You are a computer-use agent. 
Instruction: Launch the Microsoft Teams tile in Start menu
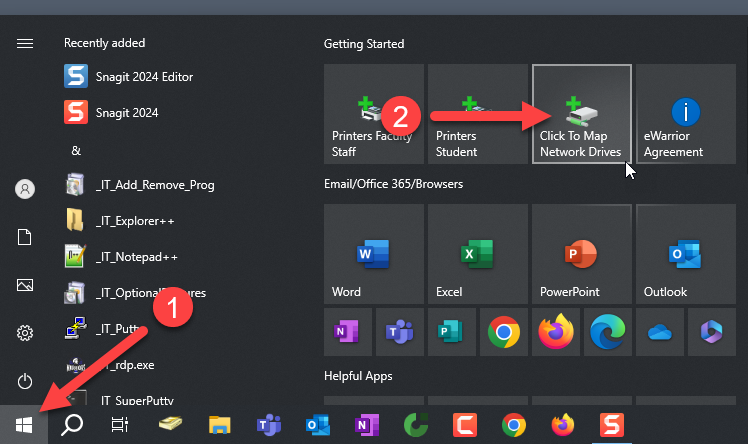tap(399, 333)
